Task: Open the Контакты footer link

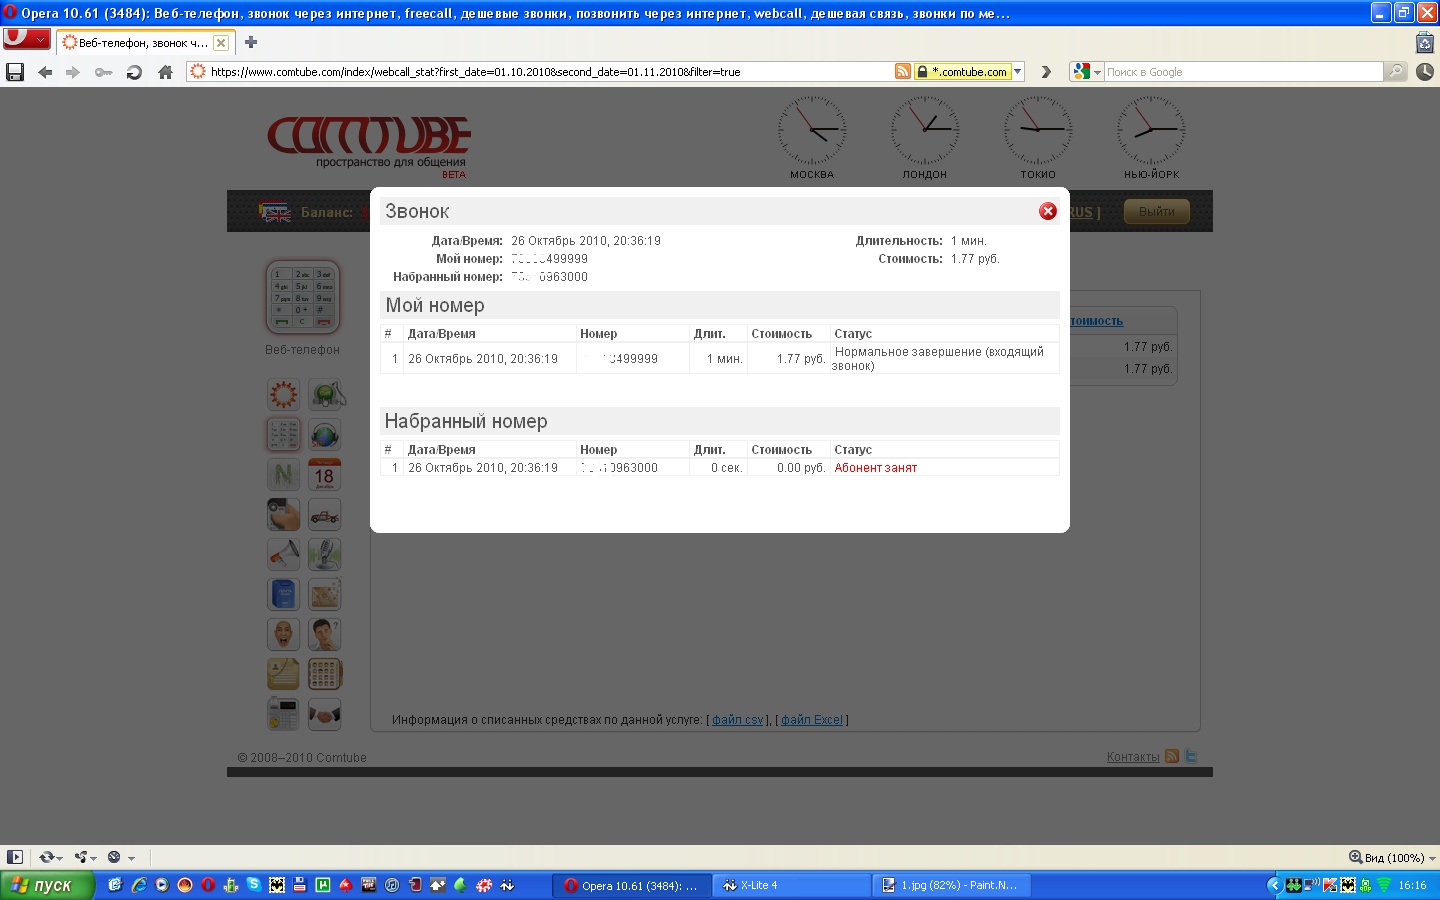Action: (1133, 757)
